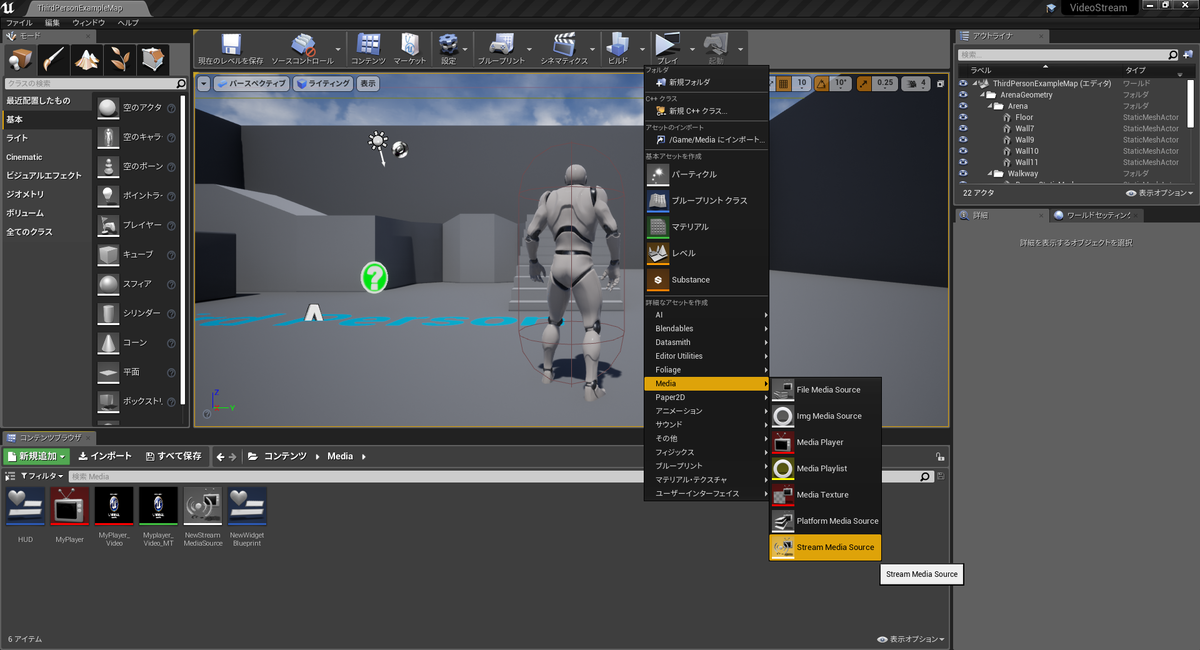Select the Paint mode brush icon
Viewport: 1200px width, 650px height.
(55, 59)
